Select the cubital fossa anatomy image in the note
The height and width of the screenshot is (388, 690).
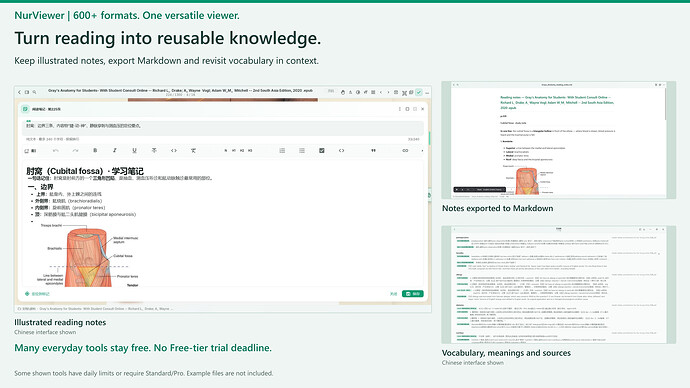coord(88,256)
